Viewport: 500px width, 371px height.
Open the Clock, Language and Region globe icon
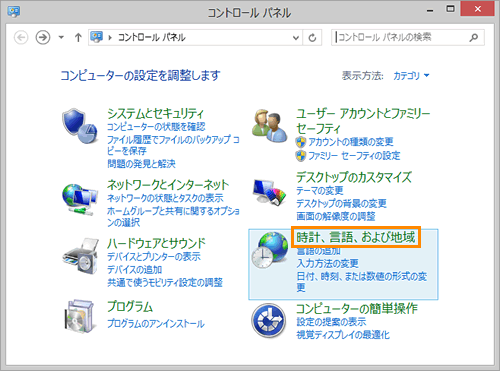(269, 251)
